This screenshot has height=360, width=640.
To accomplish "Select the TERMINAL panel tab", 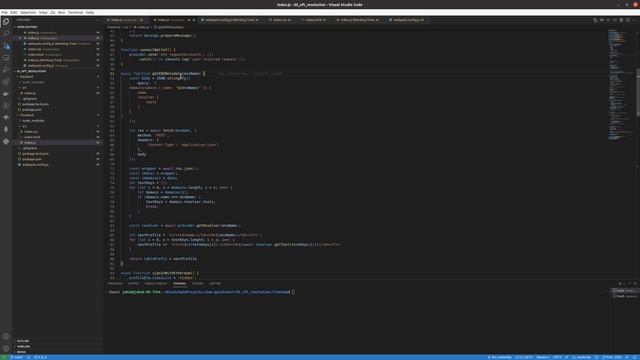I will pos(180,283).
